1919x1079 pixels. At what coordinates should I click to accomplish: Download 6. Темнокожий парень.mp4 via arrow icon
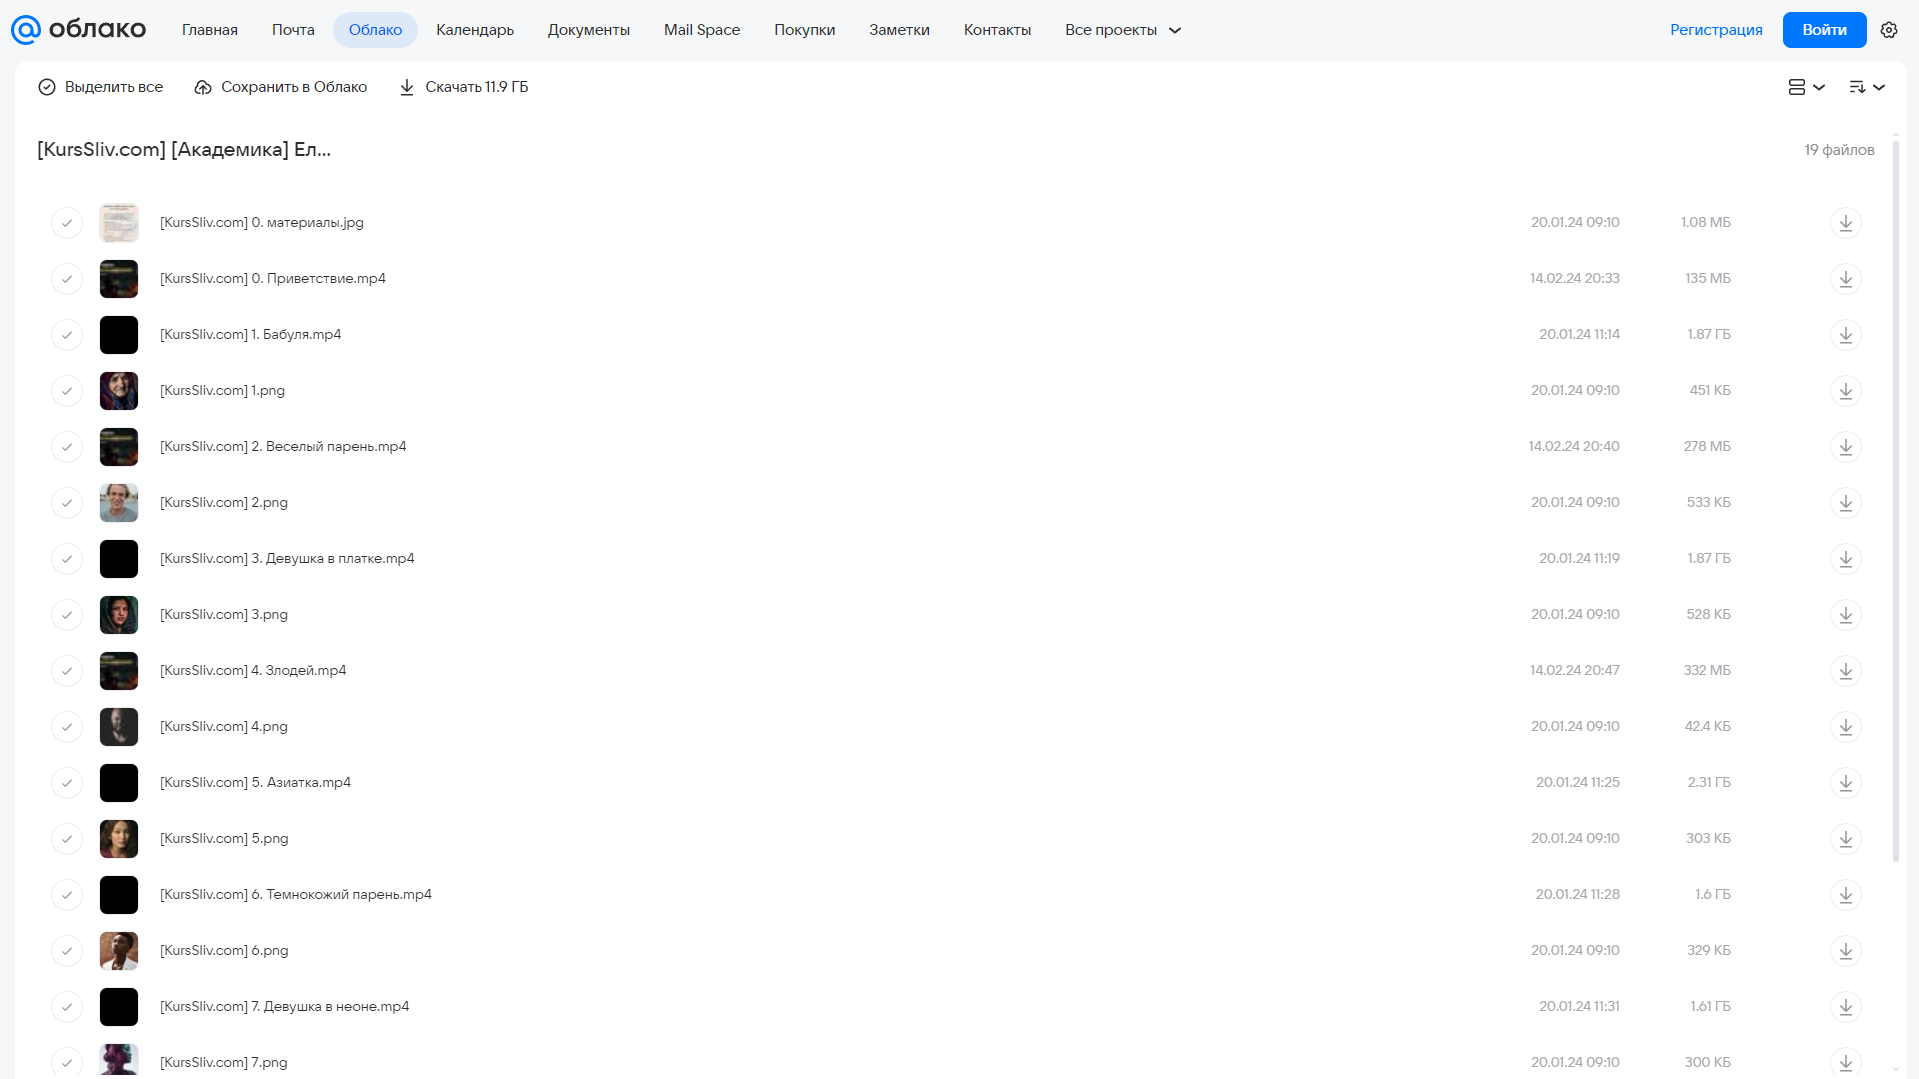[x=1846, y=895]
